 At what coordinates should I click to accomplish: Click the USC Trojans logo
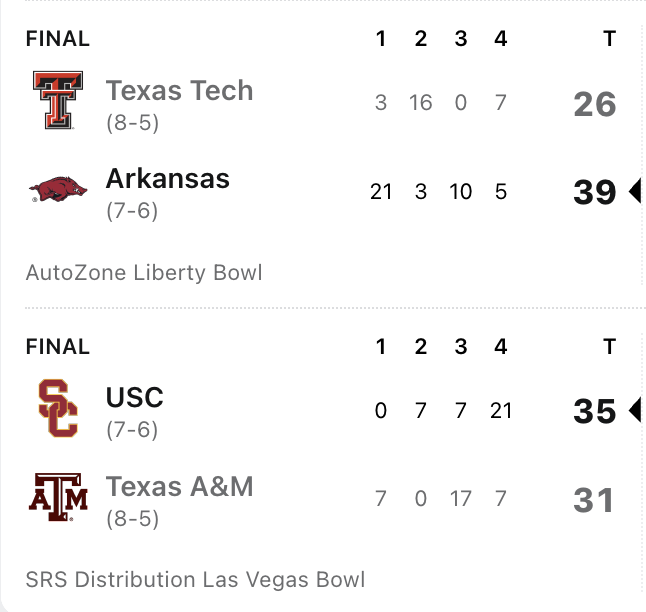[x=58, y=408]
